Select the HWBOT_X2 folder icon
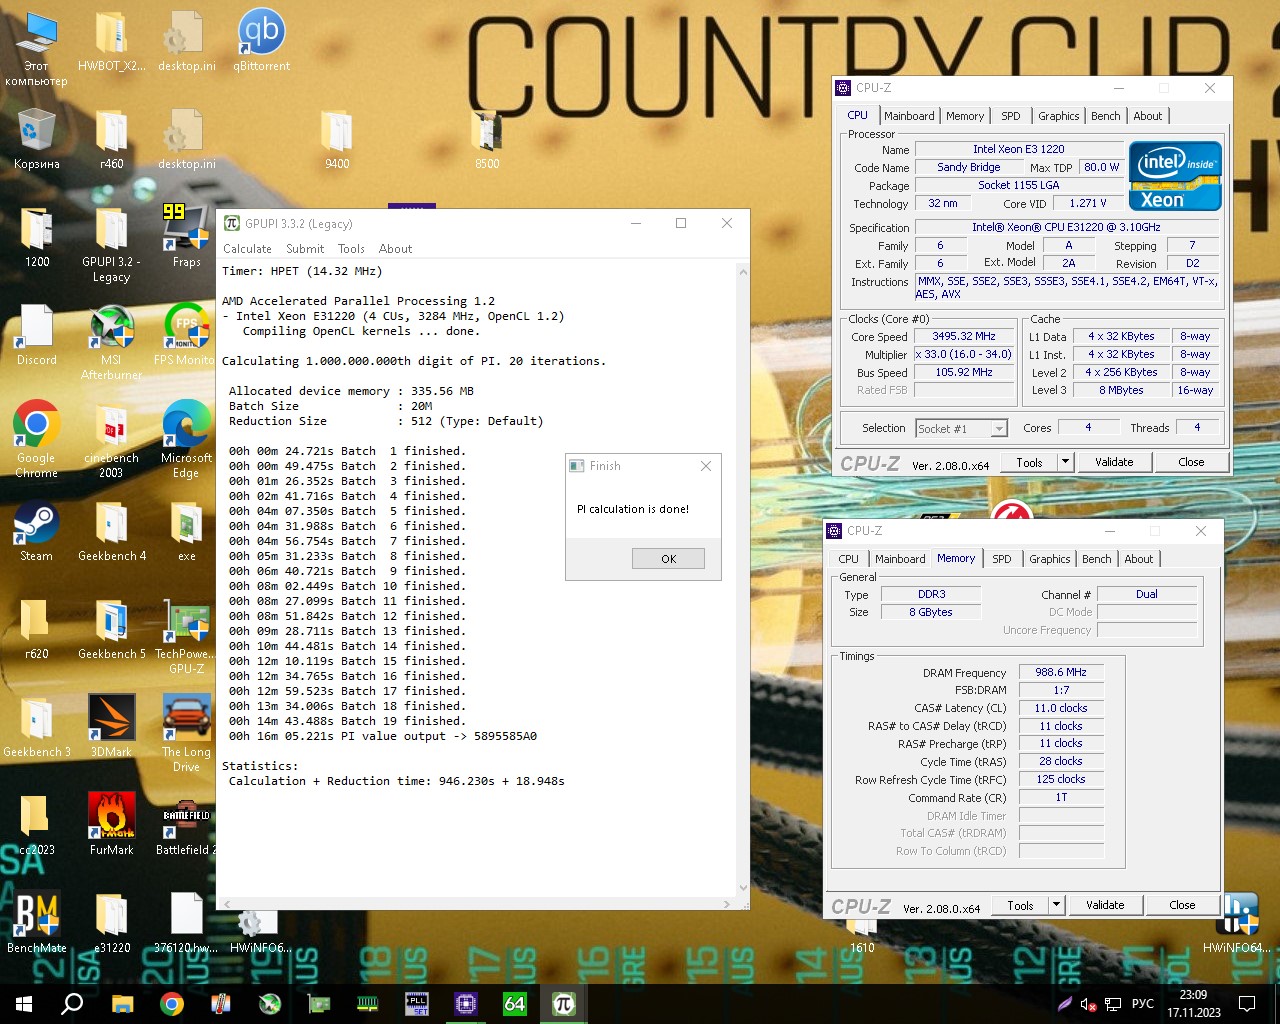The image size is (1280, 1024). pos(111,42)
